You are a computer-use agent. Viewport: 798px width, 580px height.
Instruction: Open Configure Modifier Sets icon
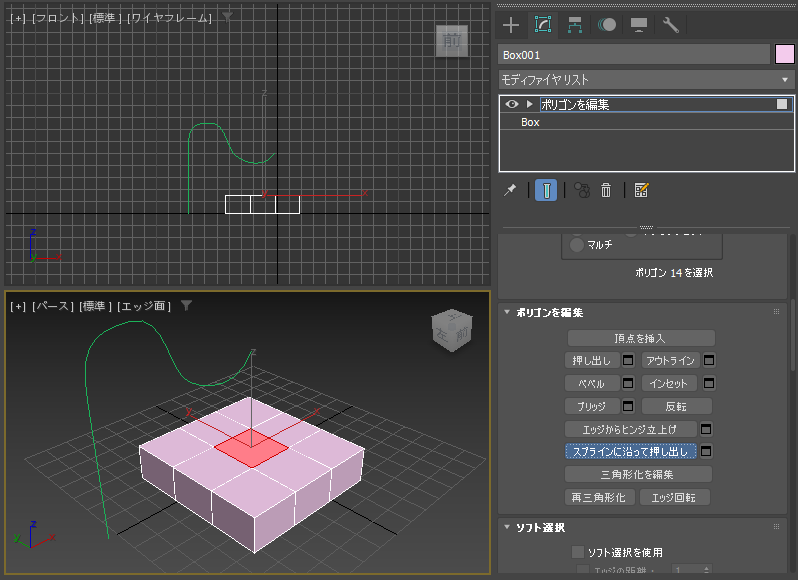[x=641, y=190]
